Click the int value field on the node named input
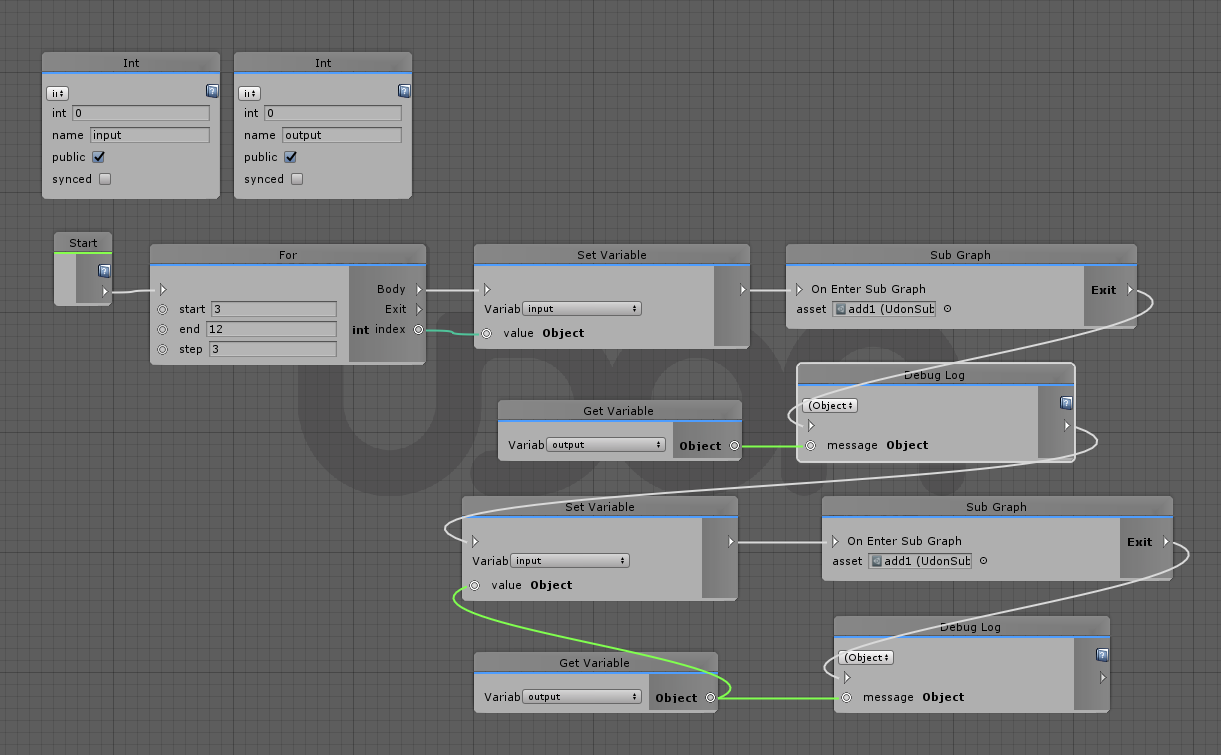Image resolution: width=1221 pixels, height=755 pixels. pyautogui.click(x=141, y=113)
